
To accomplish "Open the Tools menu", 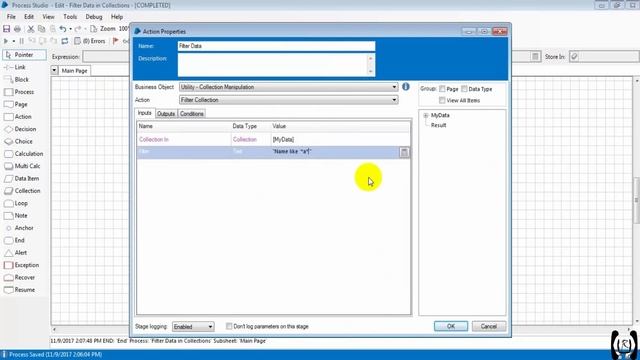I will click(x=70, y=17).
